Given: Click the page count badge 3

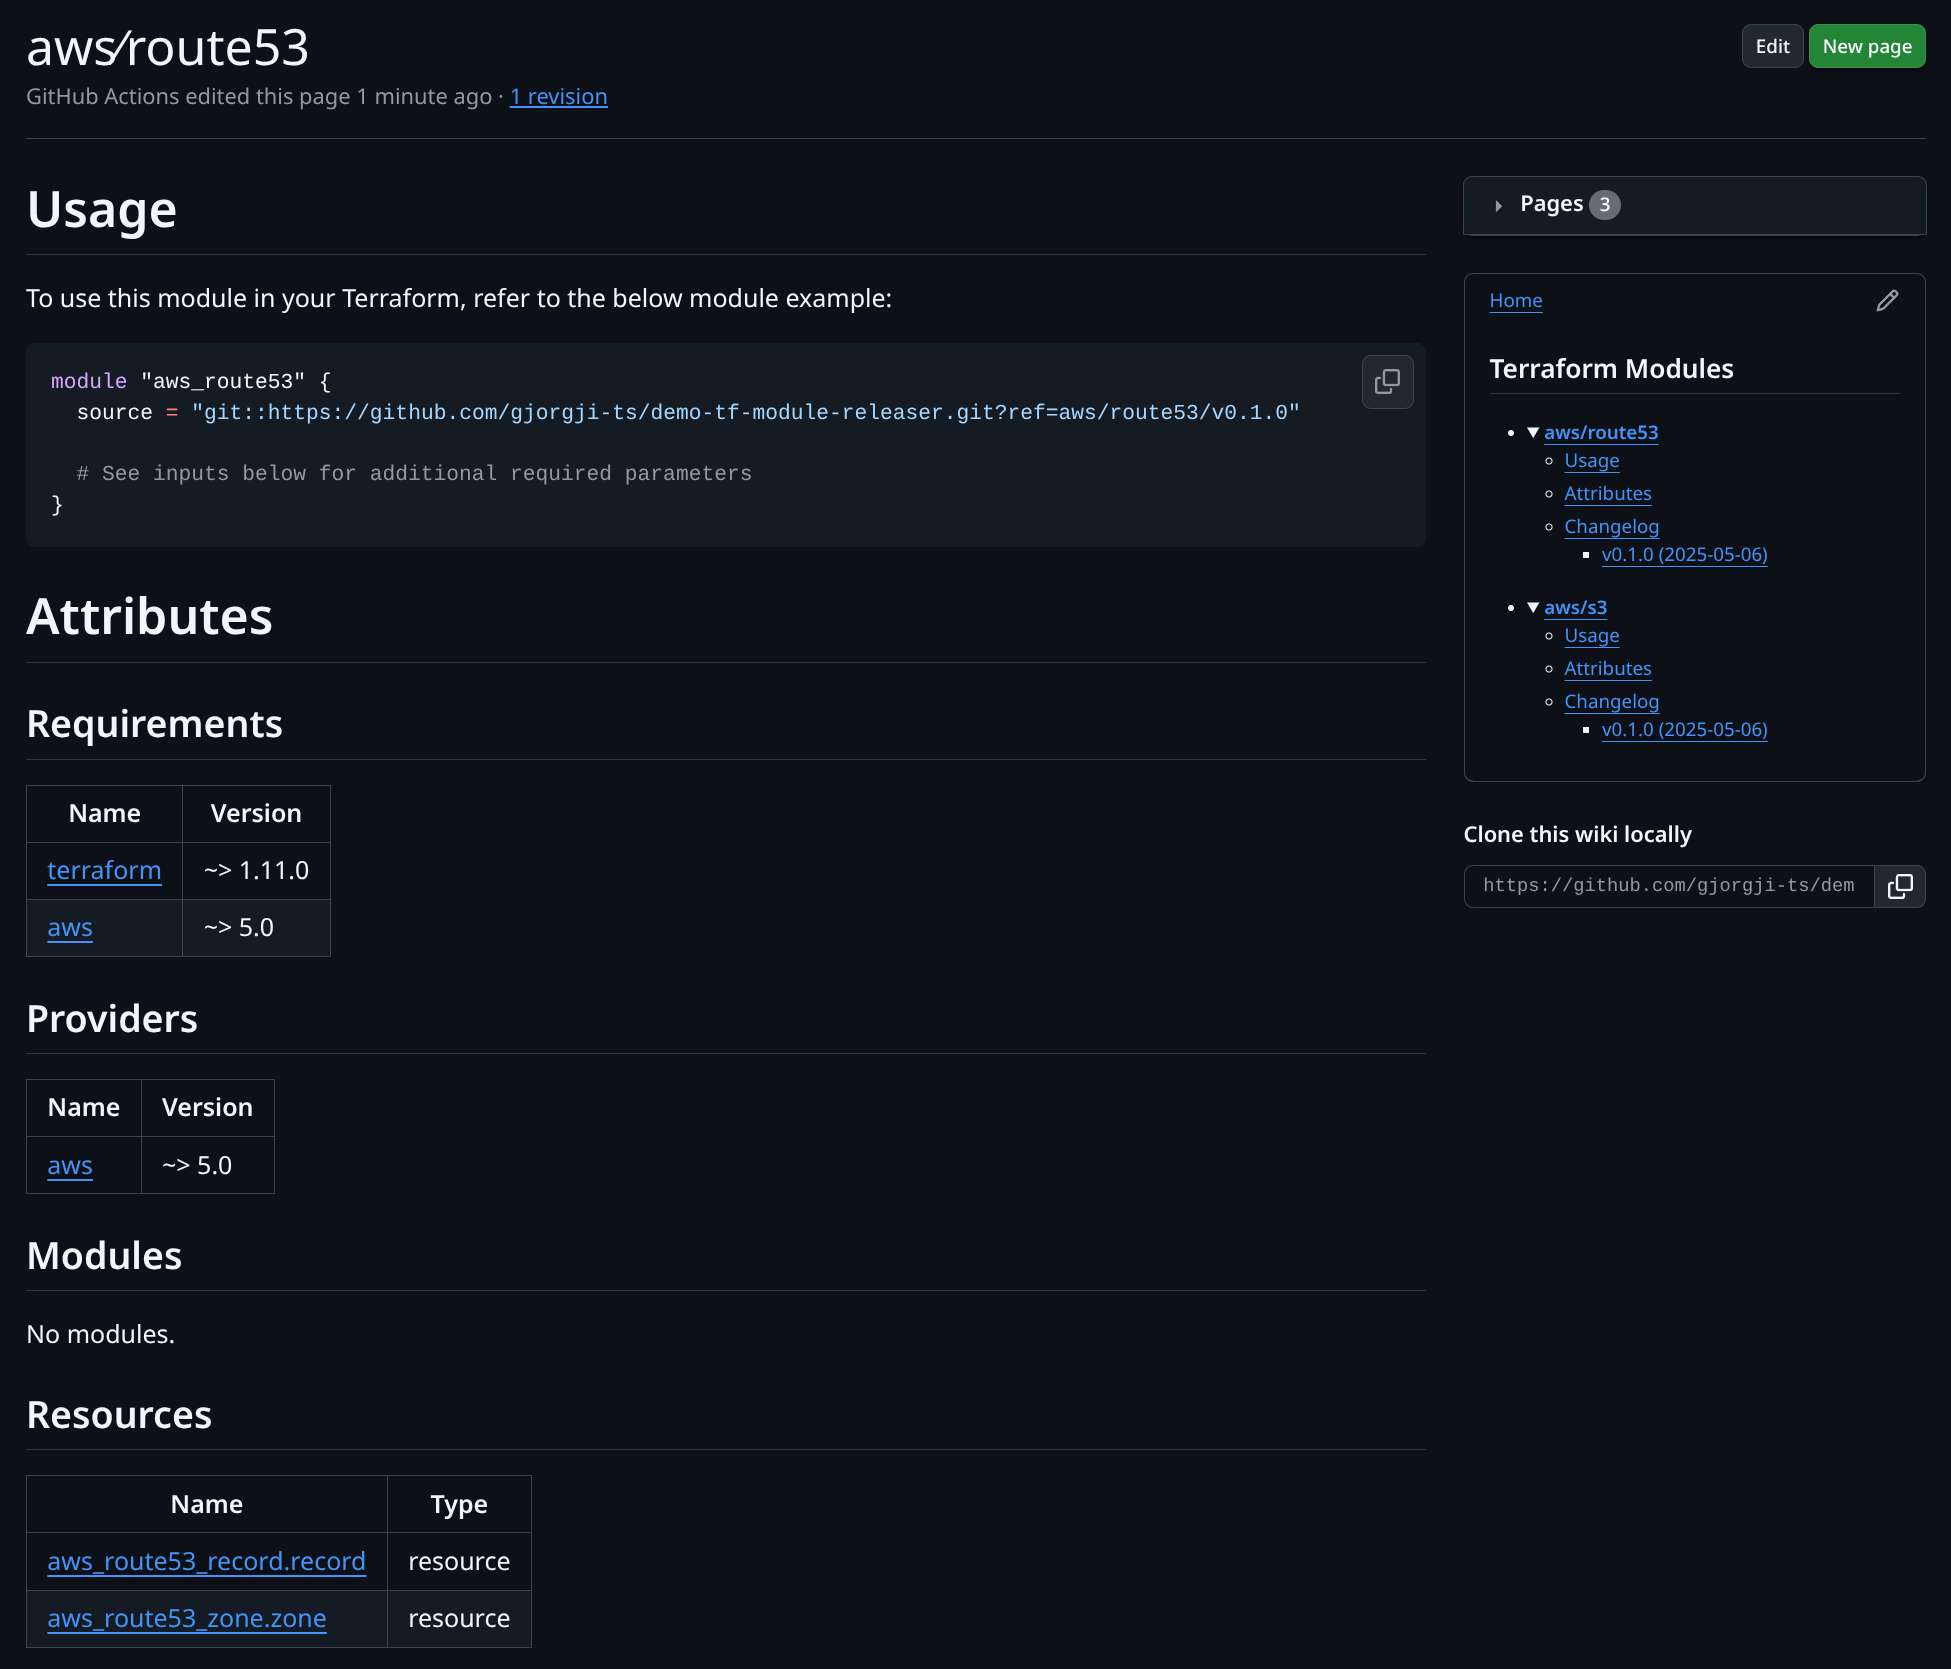Looking at the screenshot, I should point(1604,205).
